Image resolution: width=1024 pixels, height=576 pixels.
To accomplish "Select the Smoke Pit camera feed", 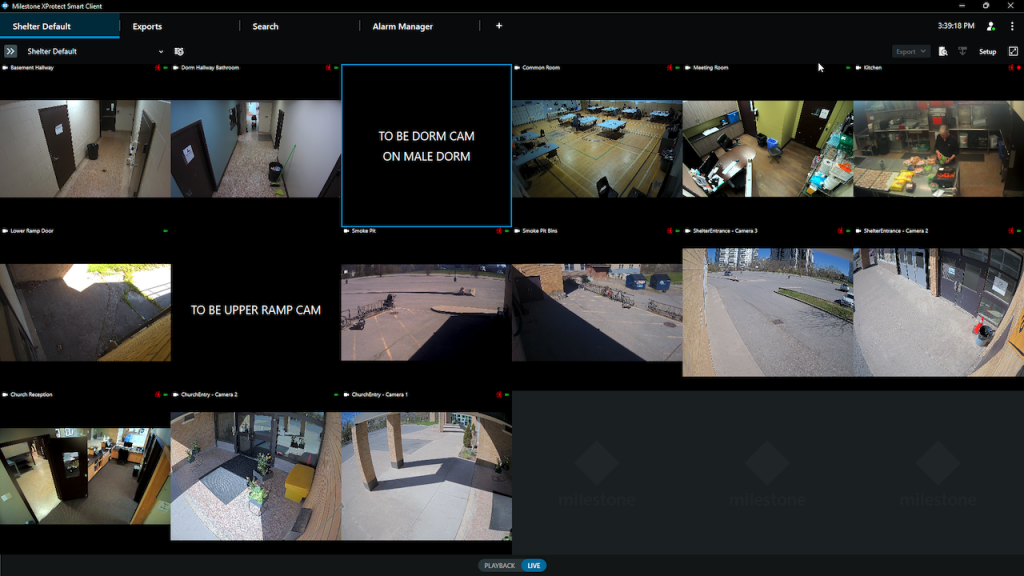I will (426, 312).
